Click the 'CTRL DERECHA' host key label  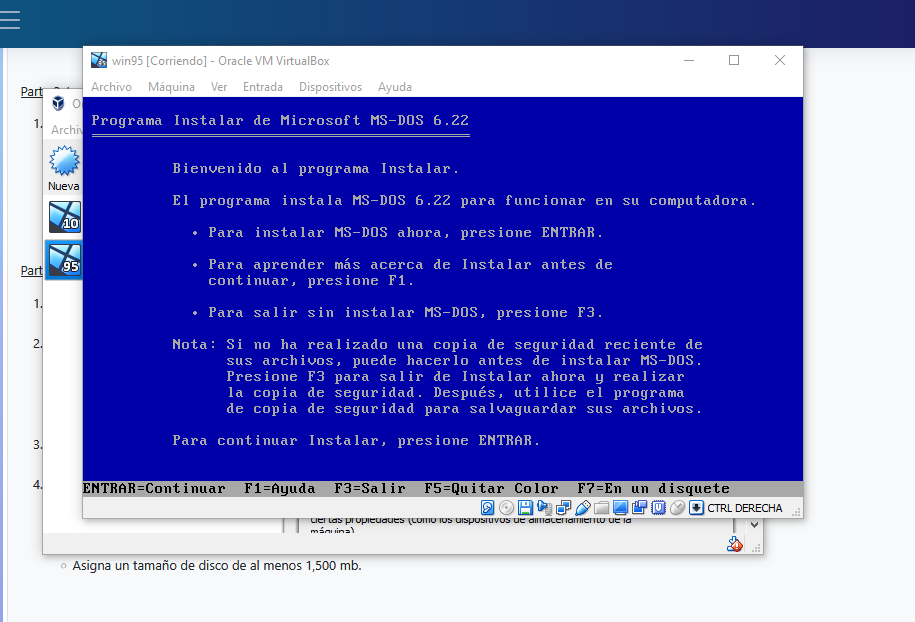click(x=745, y=508)
